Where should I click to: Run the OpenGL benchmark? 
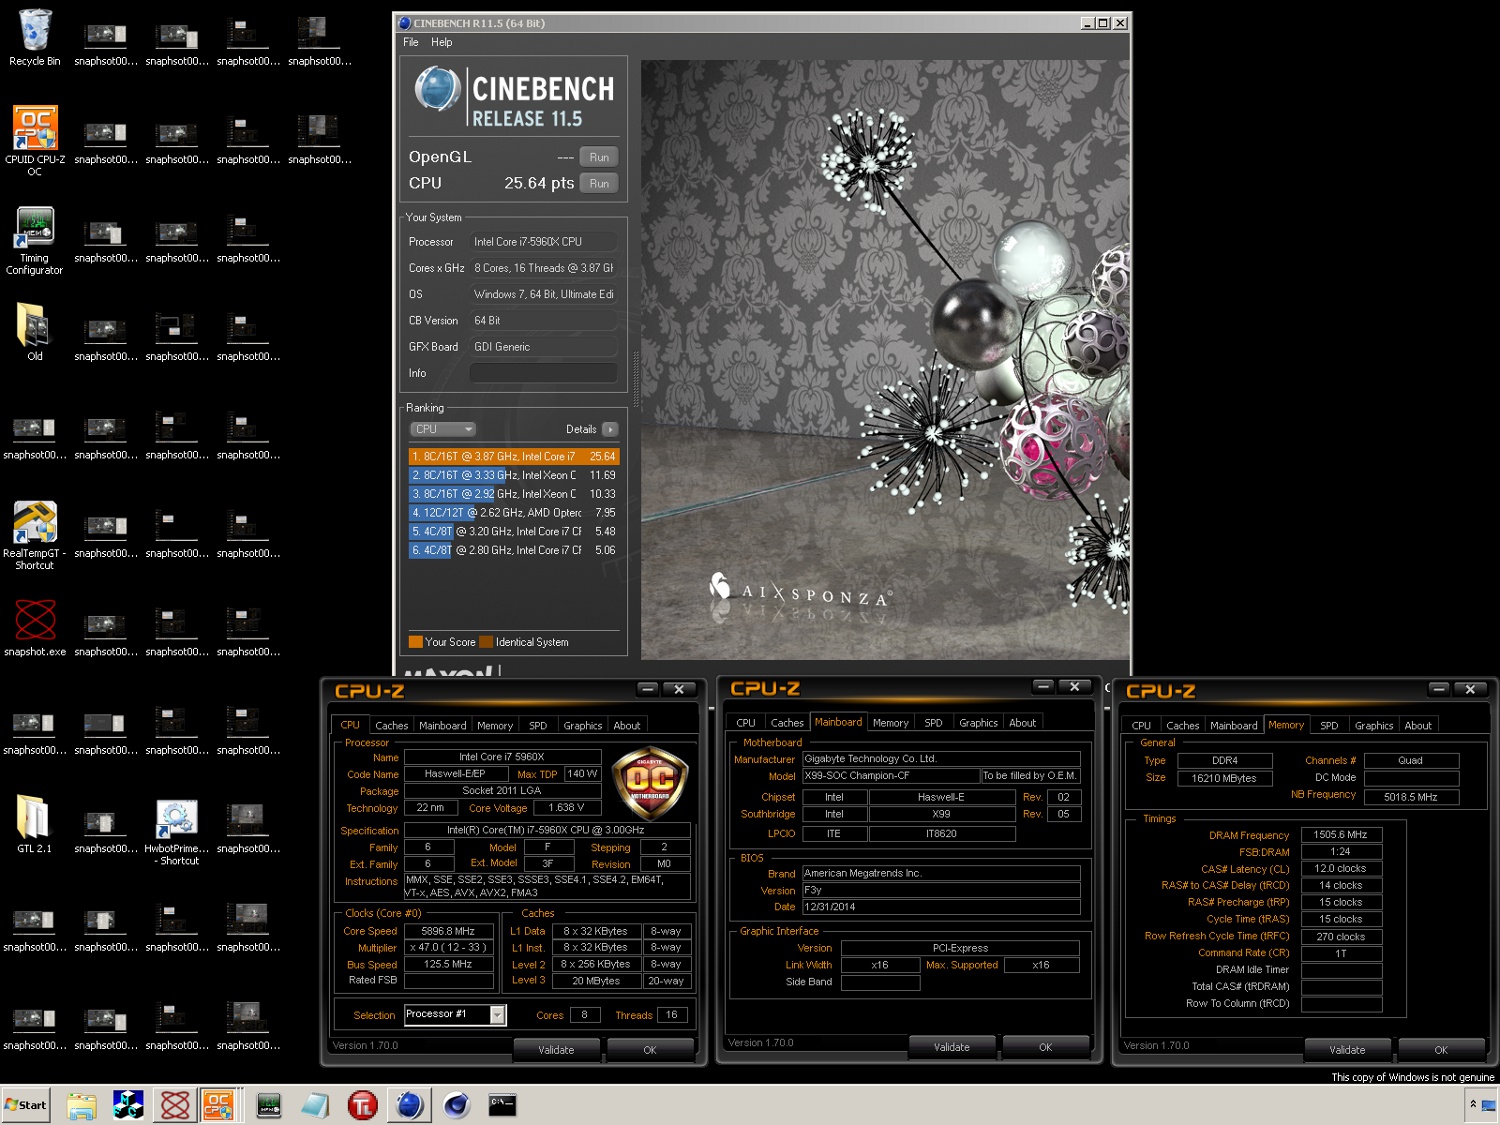click(599, 157)
